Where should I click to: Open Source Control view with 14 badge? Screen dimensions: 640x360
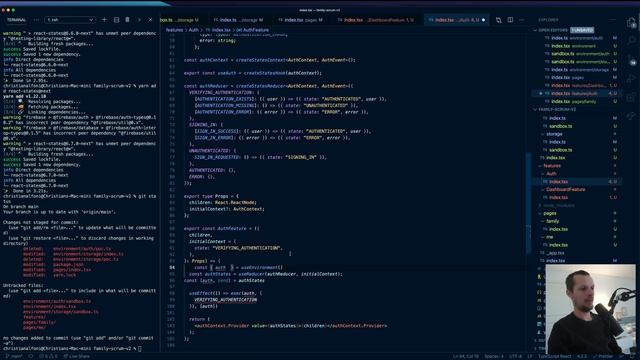[x=631, y=60]
